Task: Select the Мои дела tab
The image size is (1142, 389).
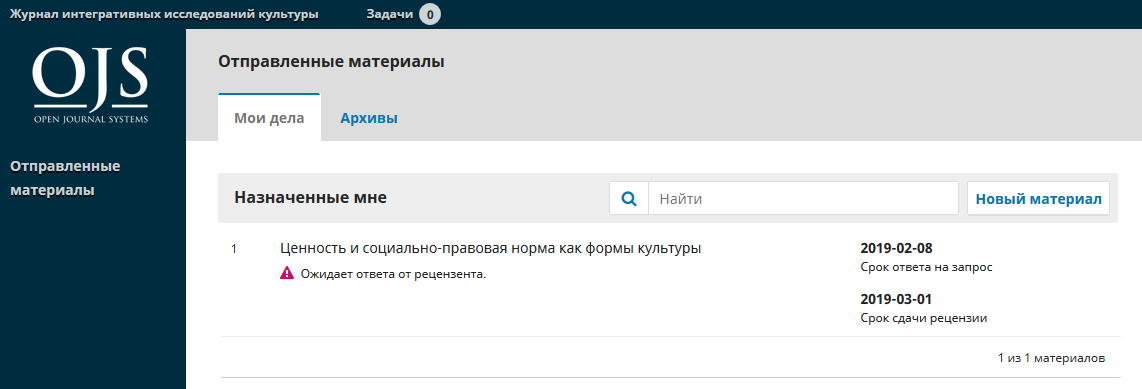Action: (269, 118)
